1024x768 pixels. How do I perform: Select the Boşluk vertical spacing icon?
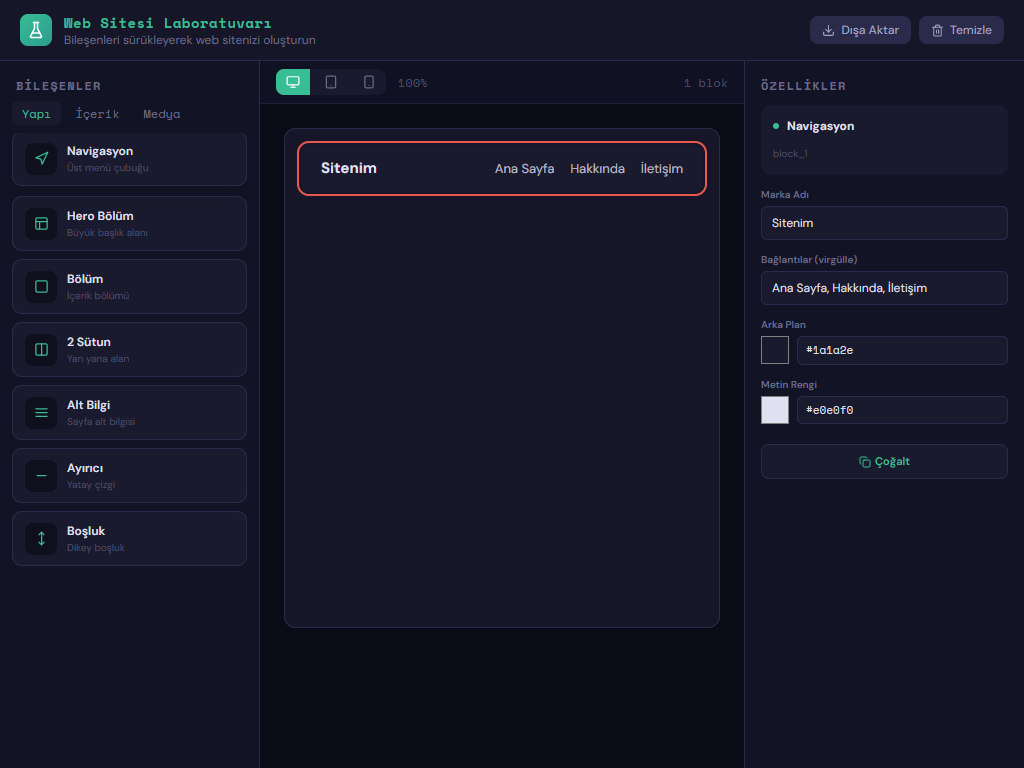(x=41, y=539)
